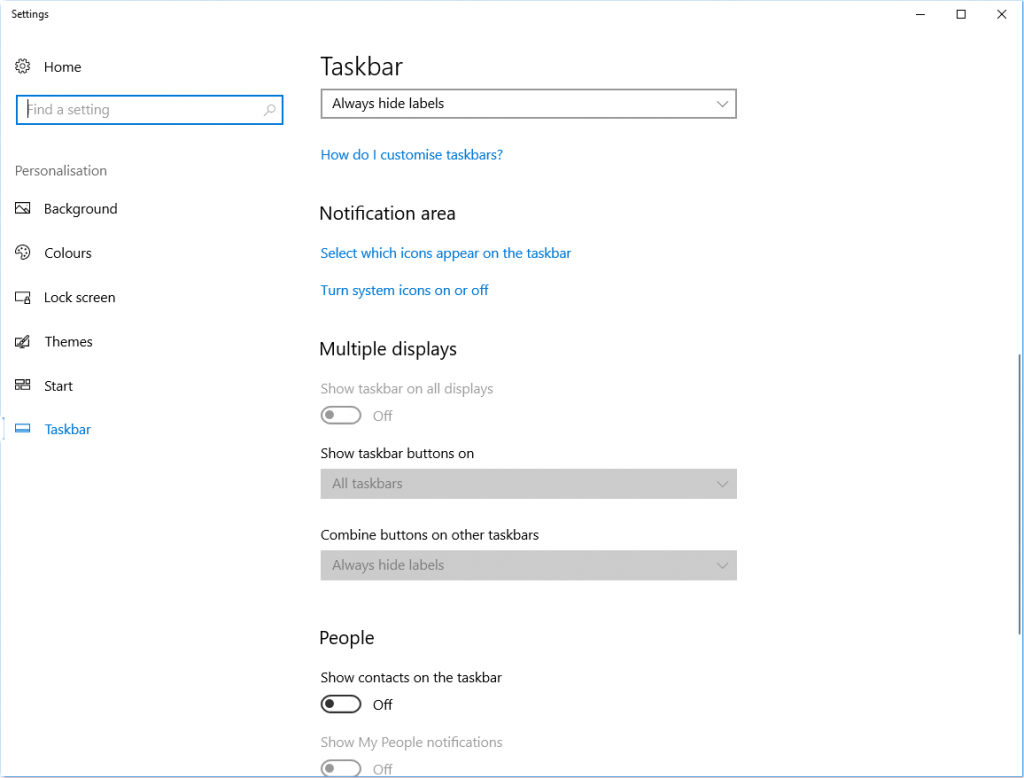Toggle Show My People notifications switch
Screen dimensions: 1024x778
[x=341, y=768]
